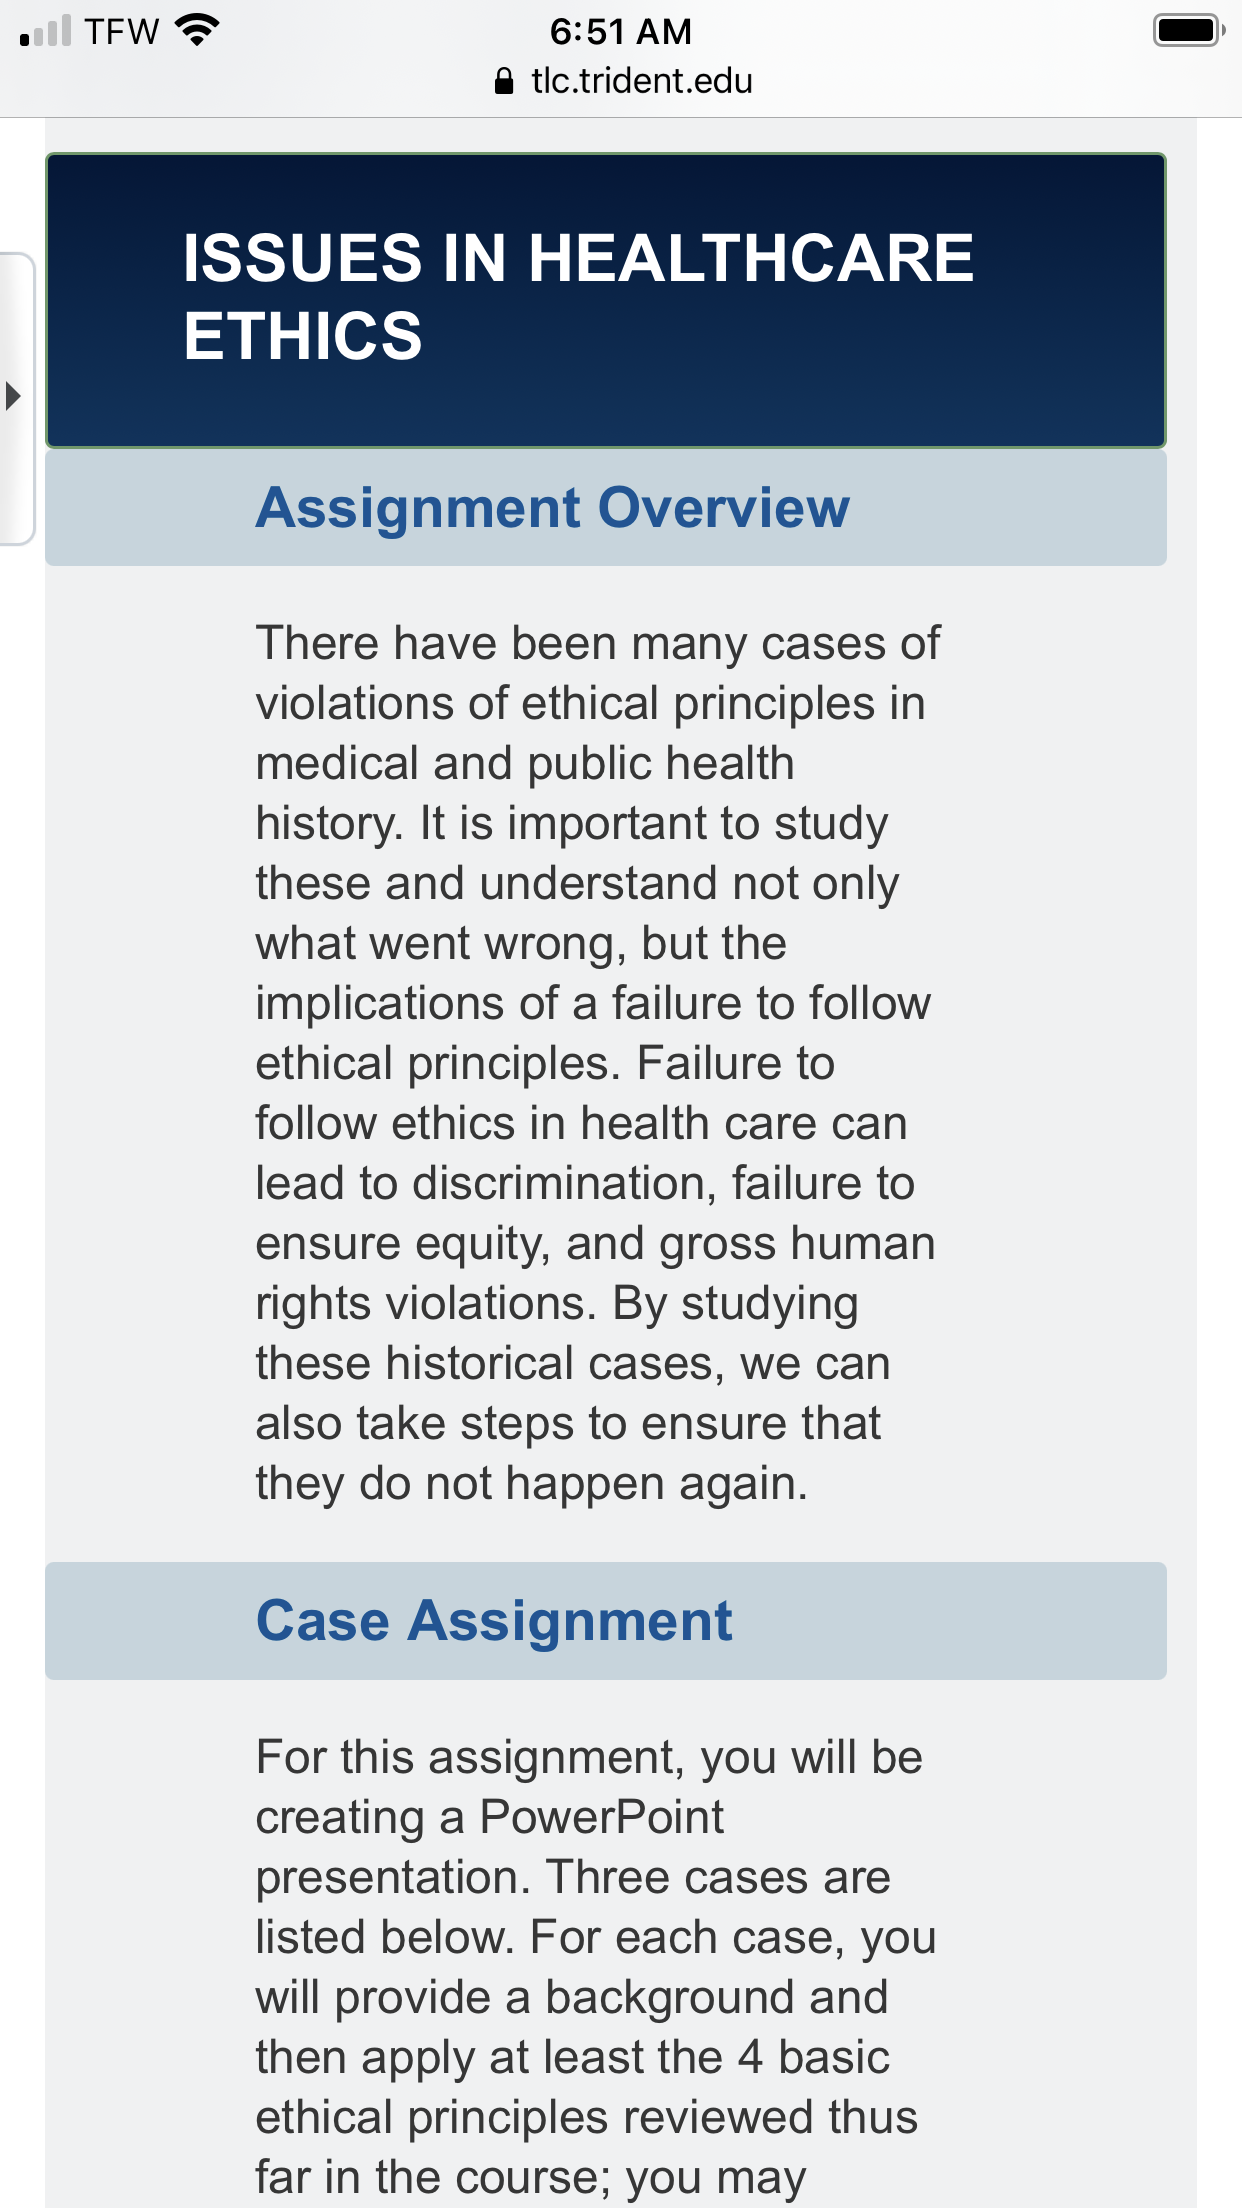The height and width of the screenshot is (2208, 1242).
Task: Tap the paragraph starting 'There have been many cases'
Action: [598, 1063]
